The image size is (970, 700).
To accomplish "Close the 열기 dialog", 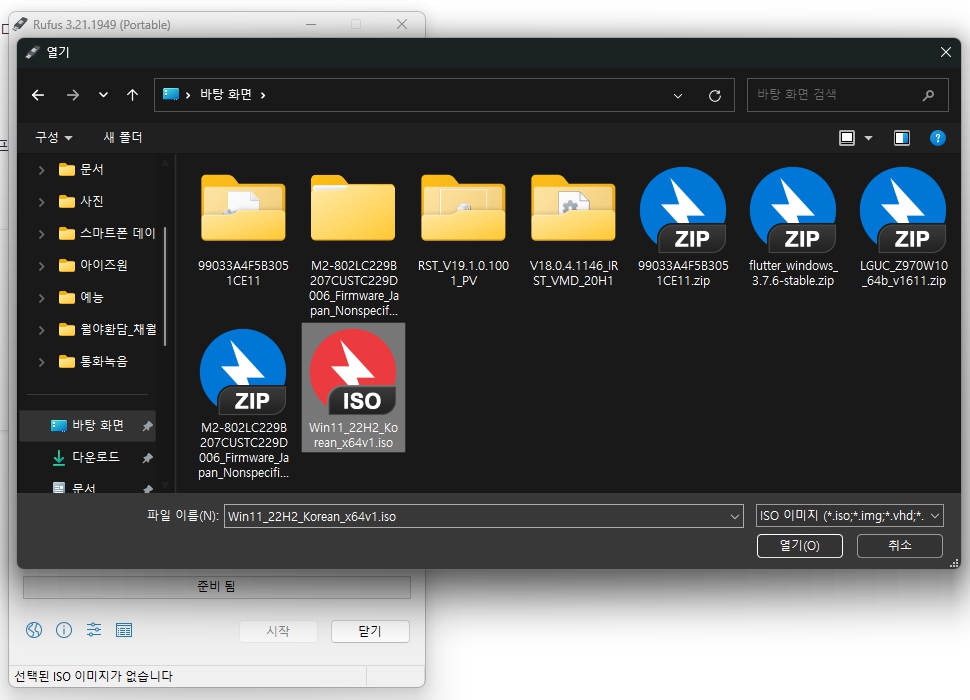I will 946,53.
